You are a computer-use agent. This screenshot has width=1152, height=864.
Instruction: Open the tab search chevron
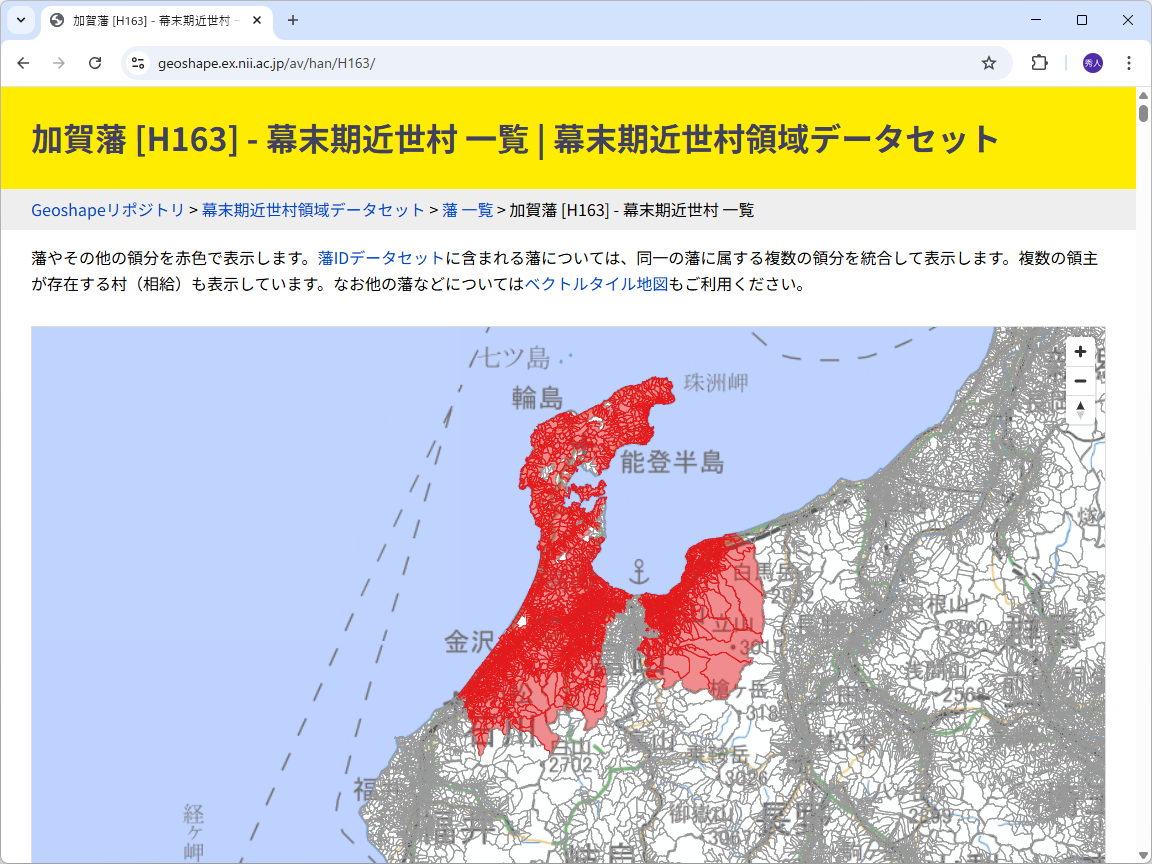pos(20,20)
